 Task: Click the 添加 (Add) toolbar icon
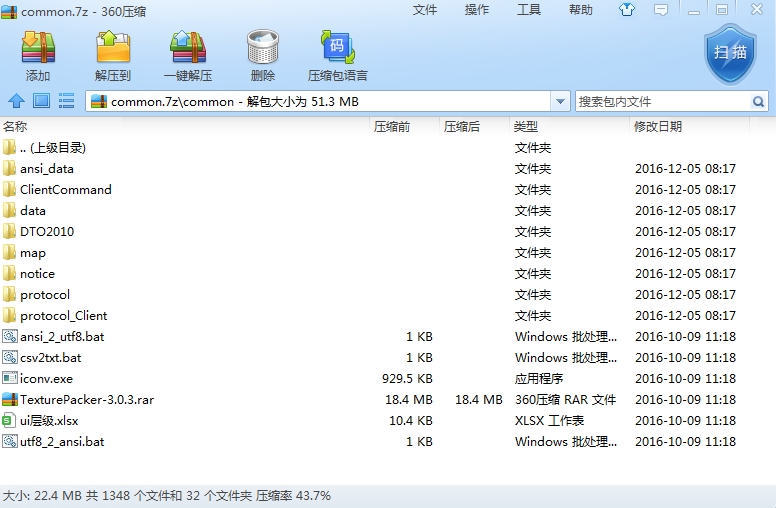coord(38,56)
